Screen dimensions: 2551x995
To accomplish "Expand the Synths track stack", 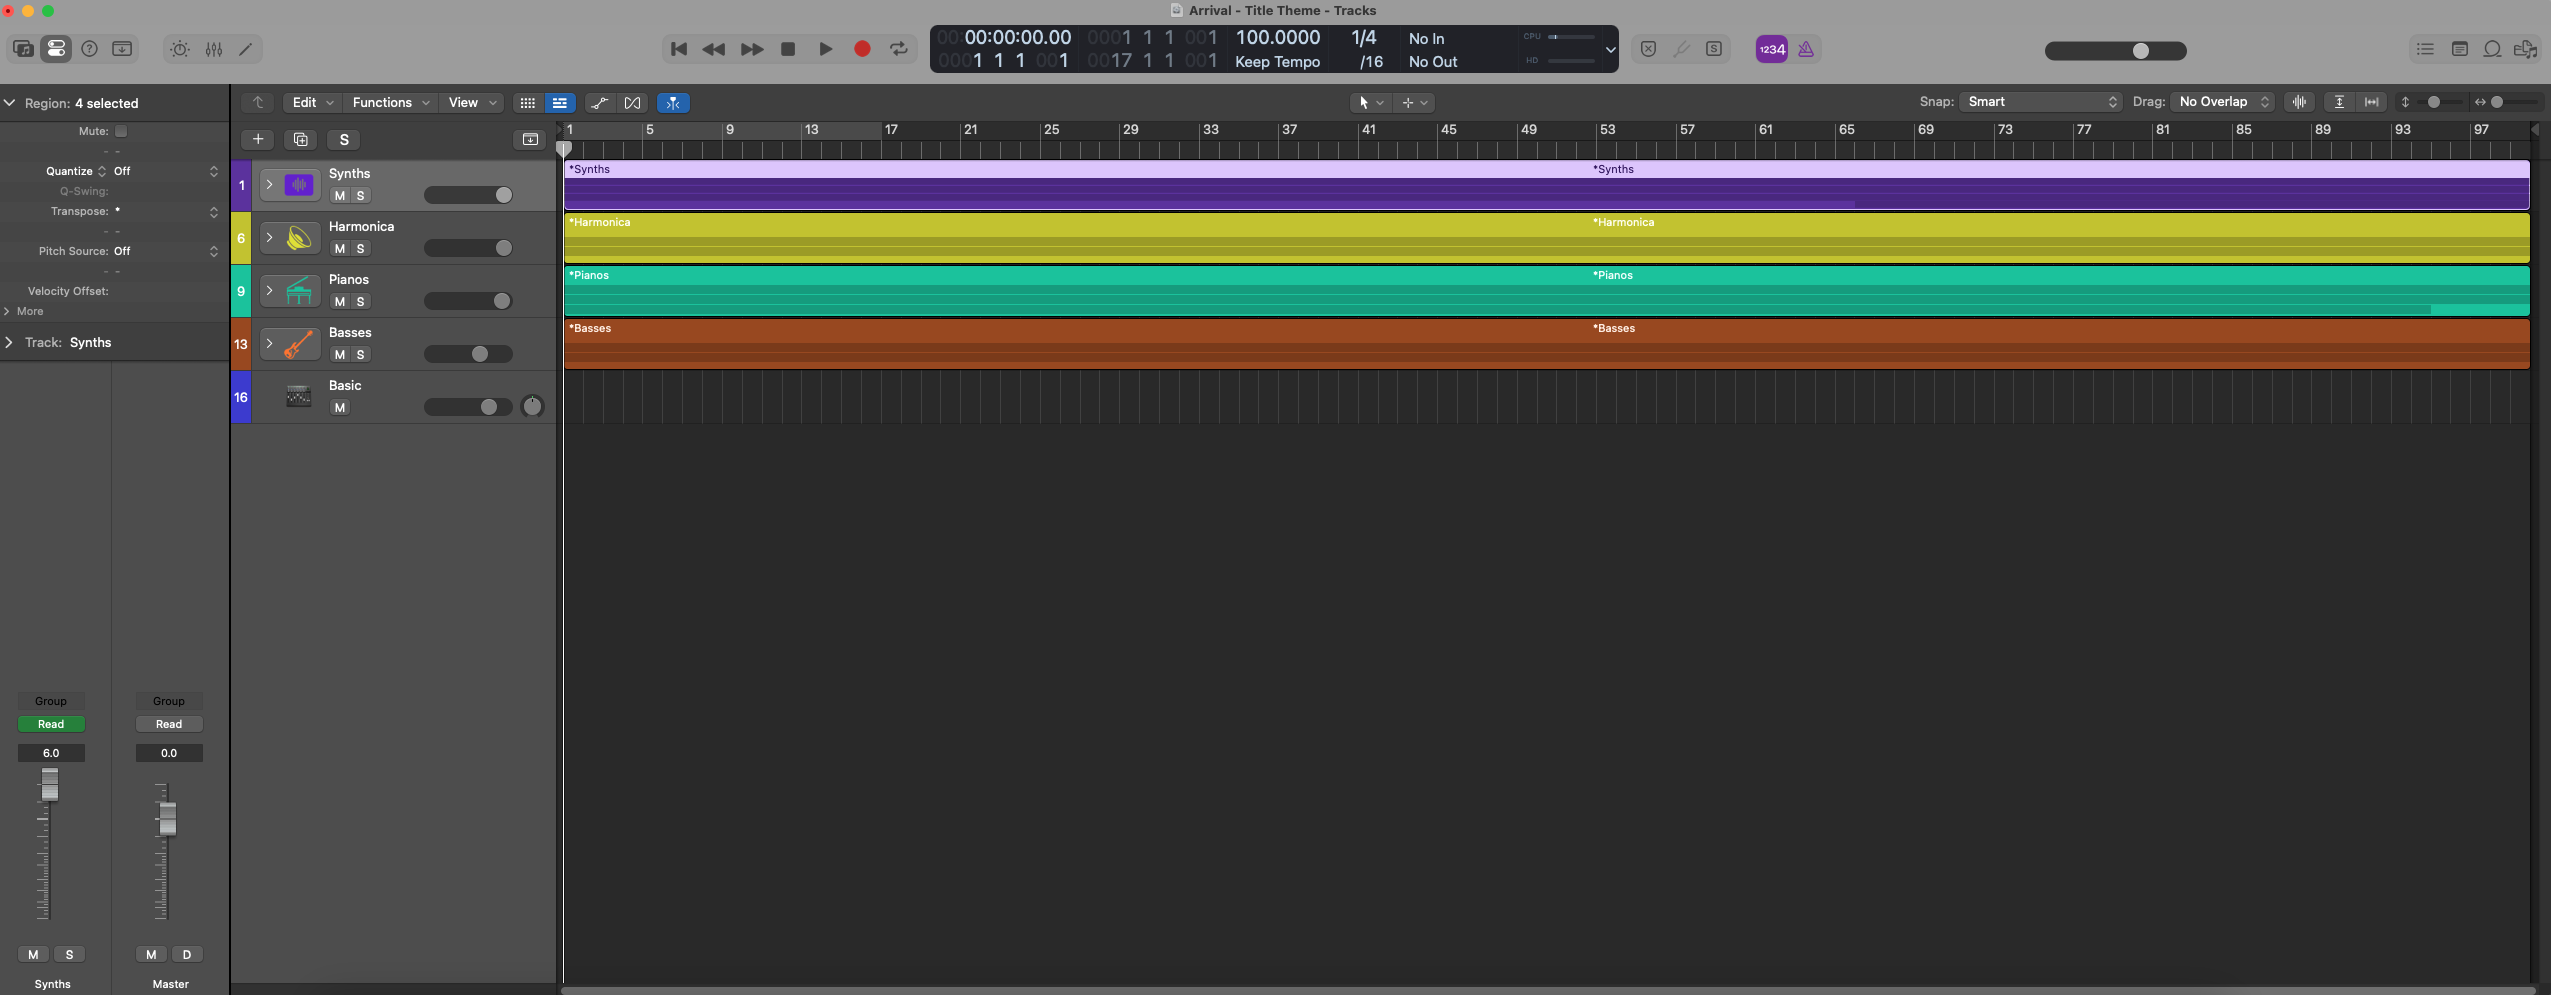I will coord(269,185).
